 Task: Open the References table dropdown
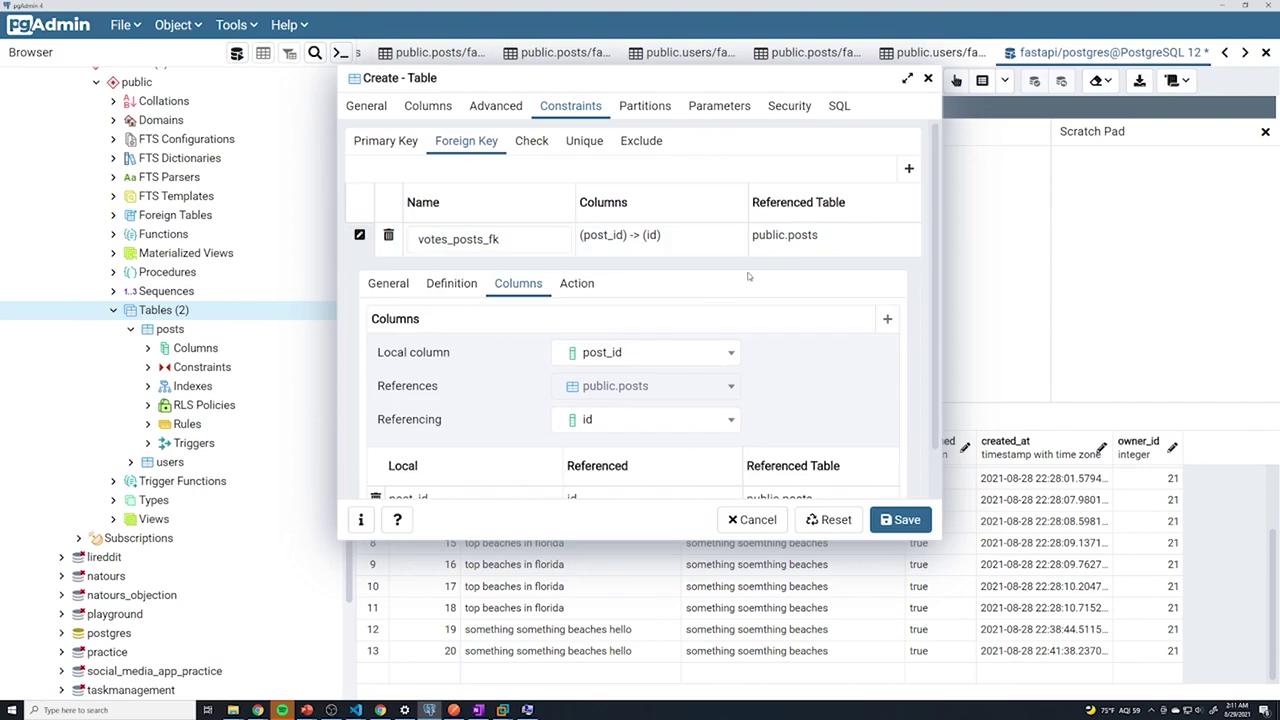[x=647, y=386]
